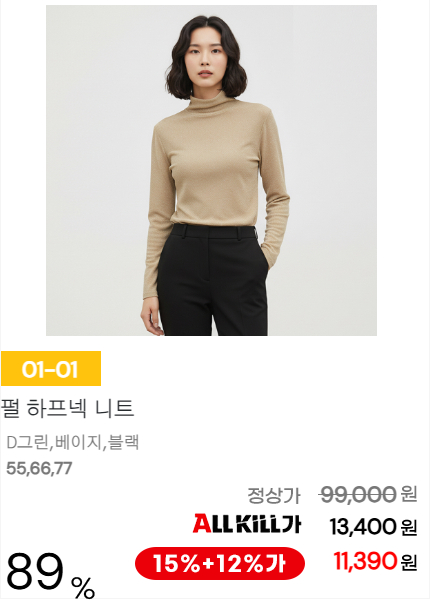
Task: Select the color options text D그린,베이지,블랙
Action: [73, 442]
